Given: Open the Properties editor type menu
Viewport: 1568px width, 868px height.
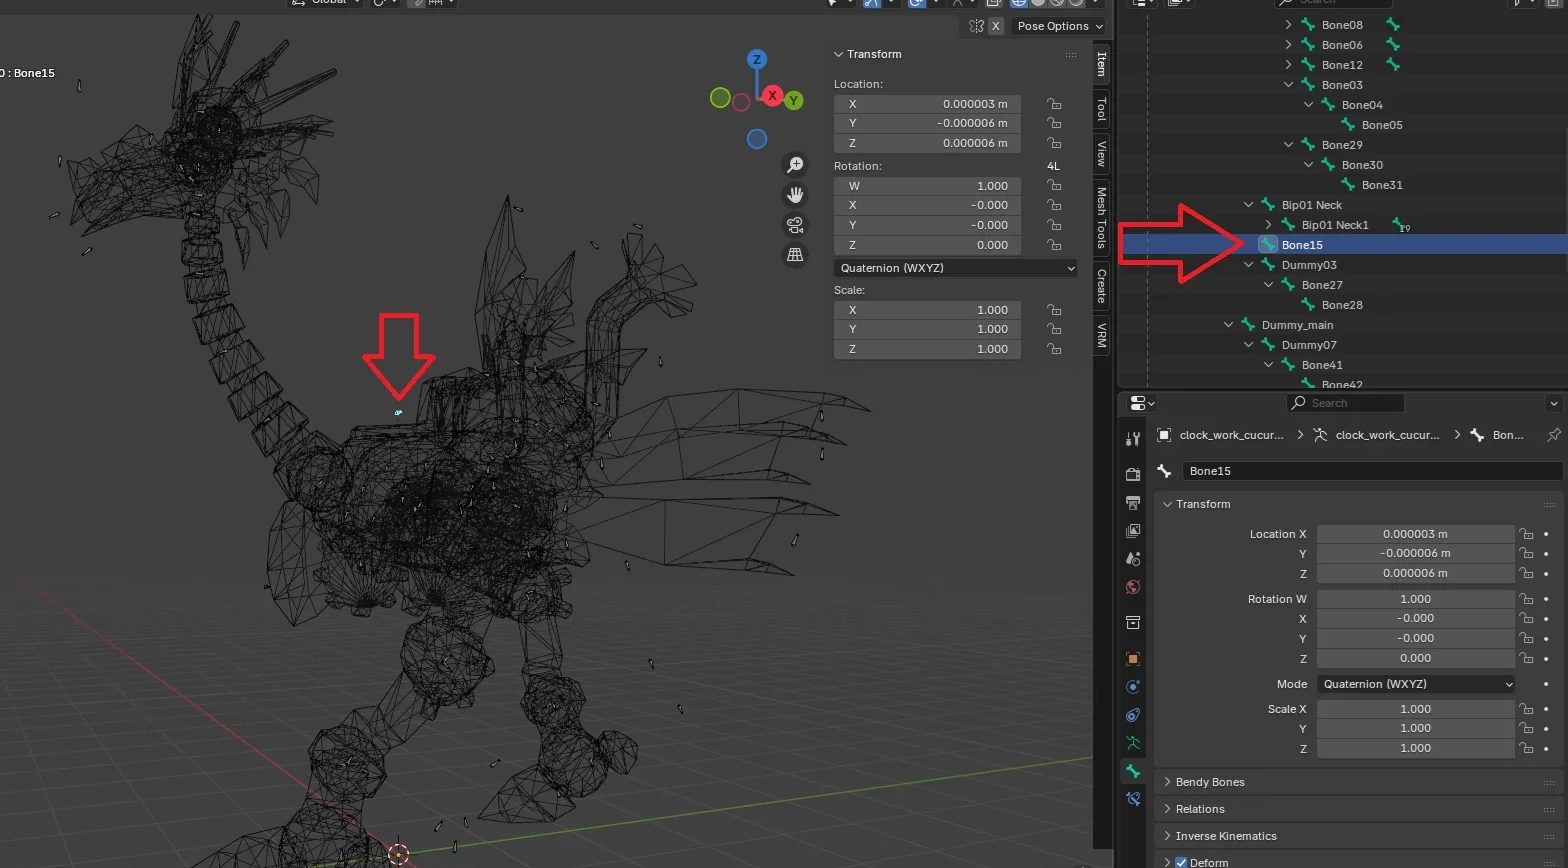Looking at the screenshot, I should point(1141,403).
